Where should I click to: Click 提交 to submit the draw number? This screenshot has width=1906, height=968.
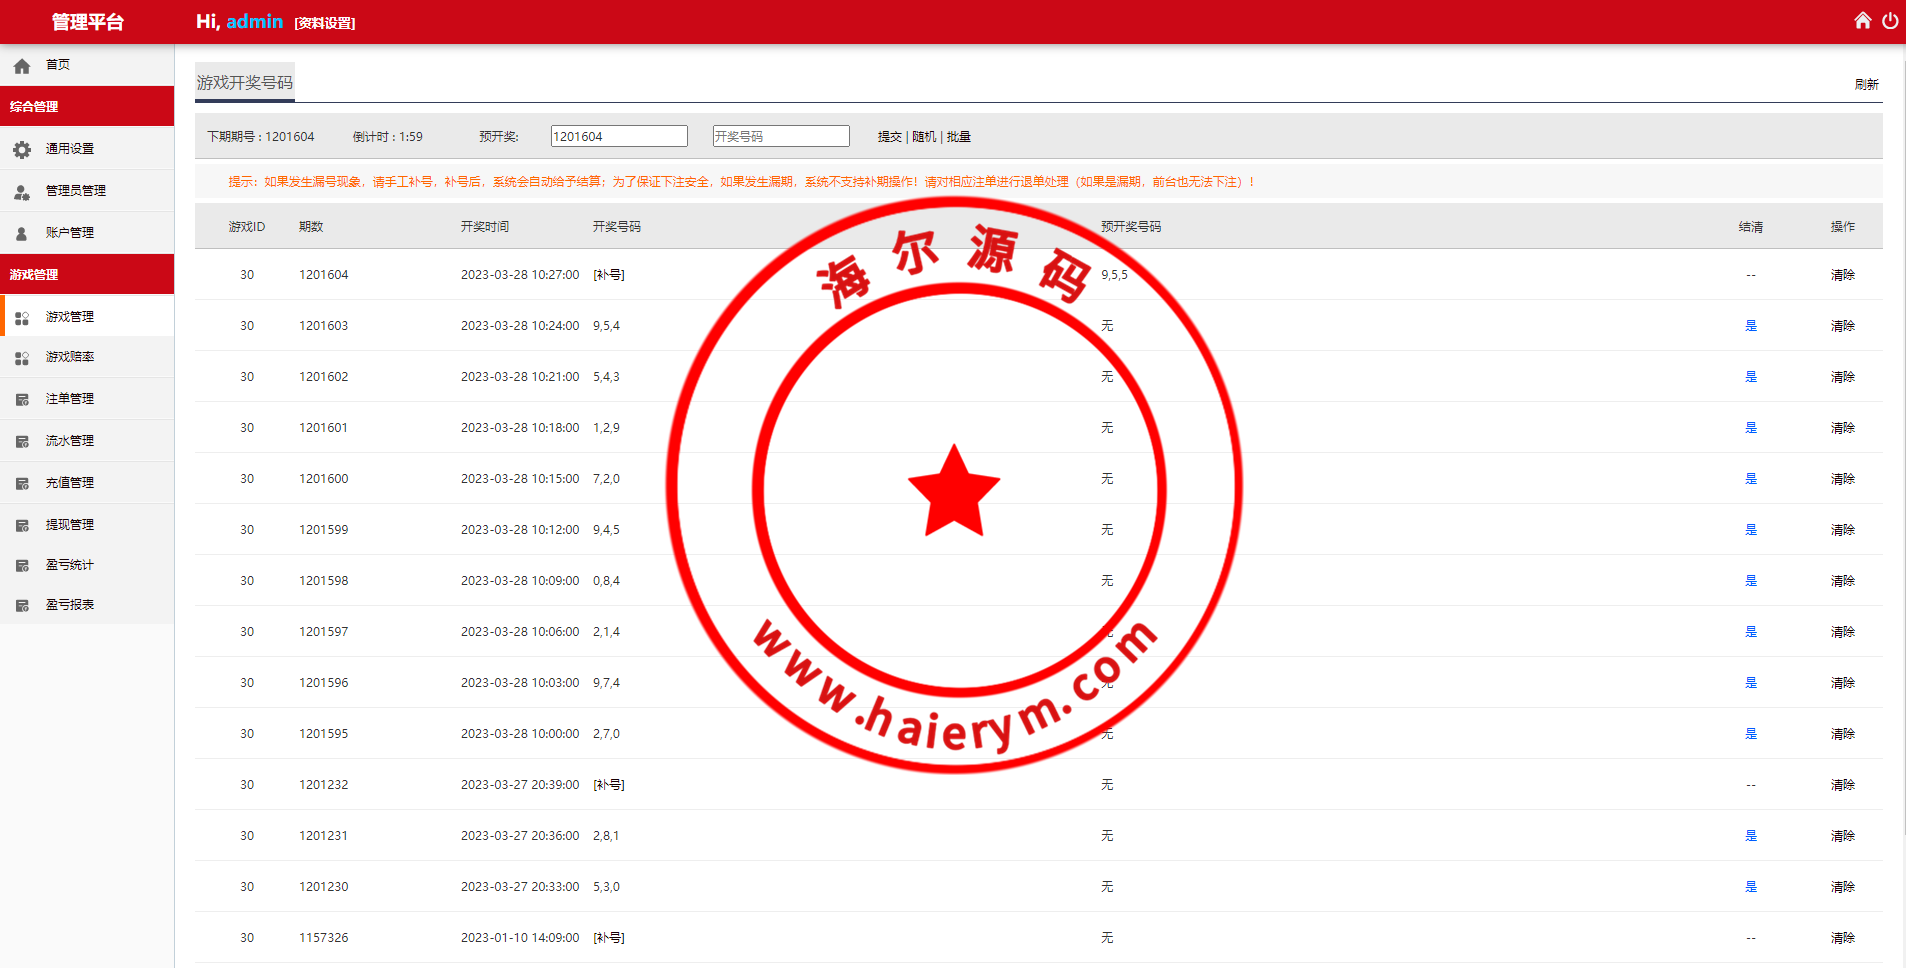pos(889,137)
